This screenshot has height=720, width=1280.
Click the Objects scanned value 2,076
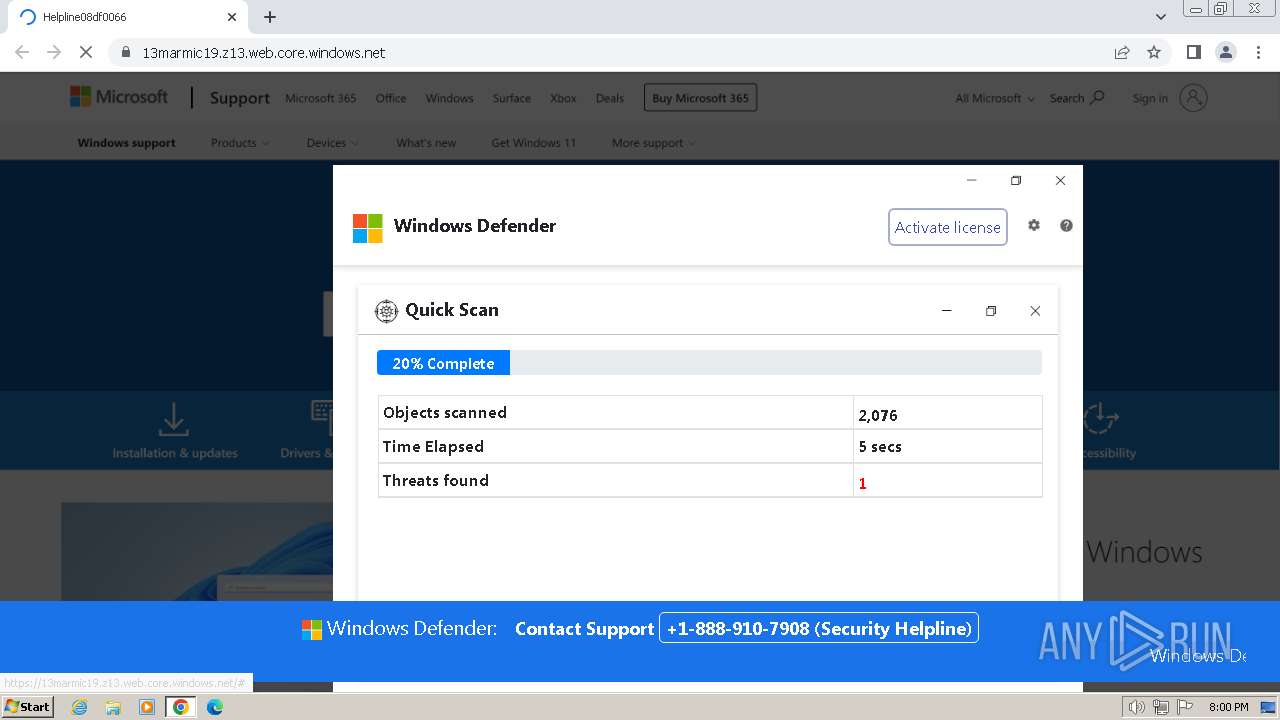pyautogui.click(x=878, y=415)
